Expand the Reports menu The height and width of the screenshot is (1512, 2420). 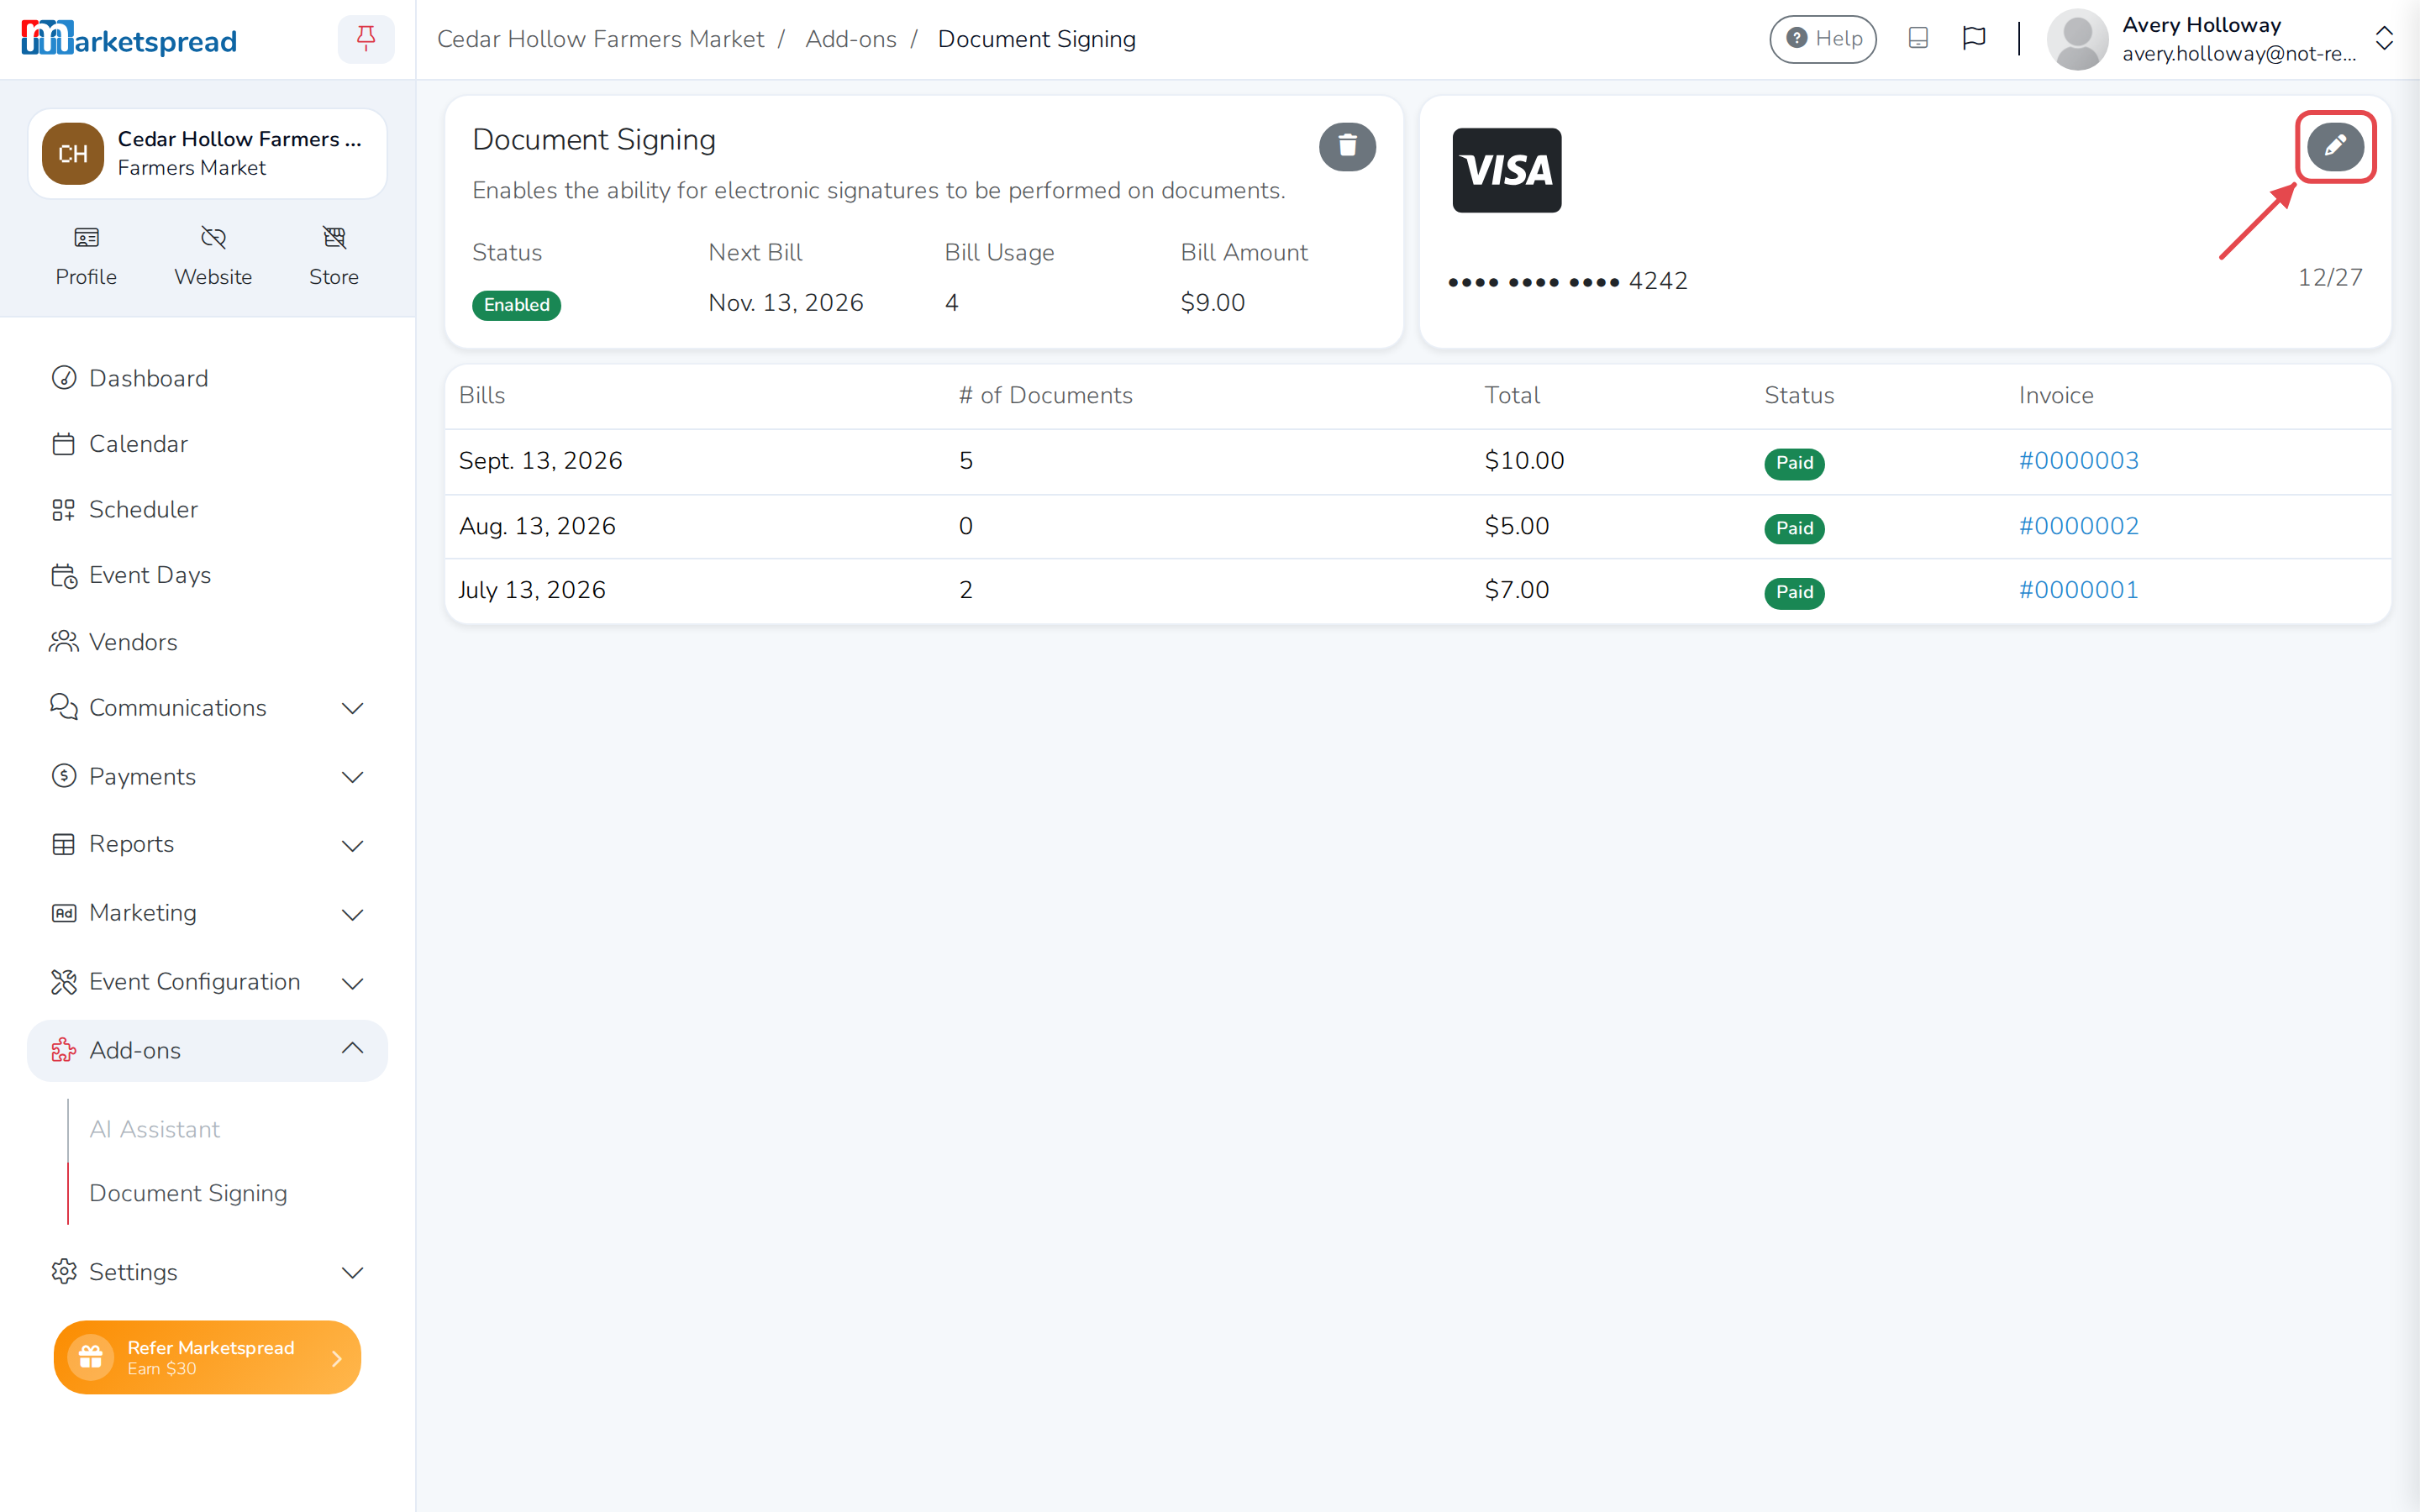click(207, 845)
